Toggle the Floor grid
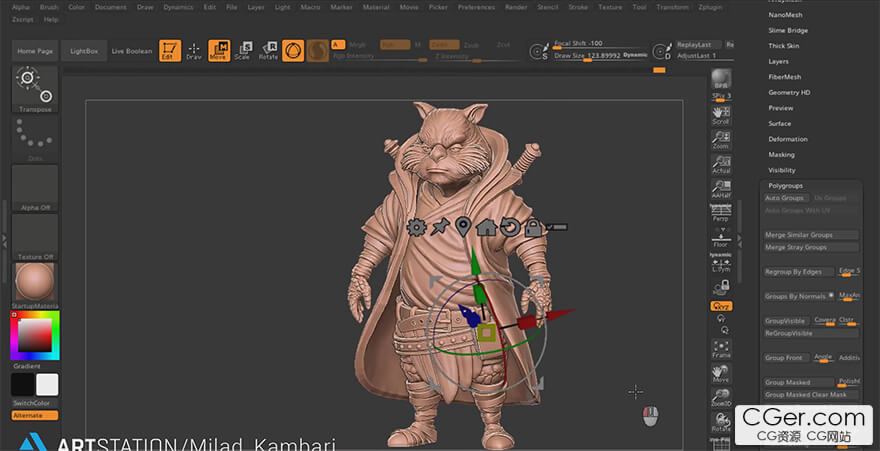 click(721, 238)
